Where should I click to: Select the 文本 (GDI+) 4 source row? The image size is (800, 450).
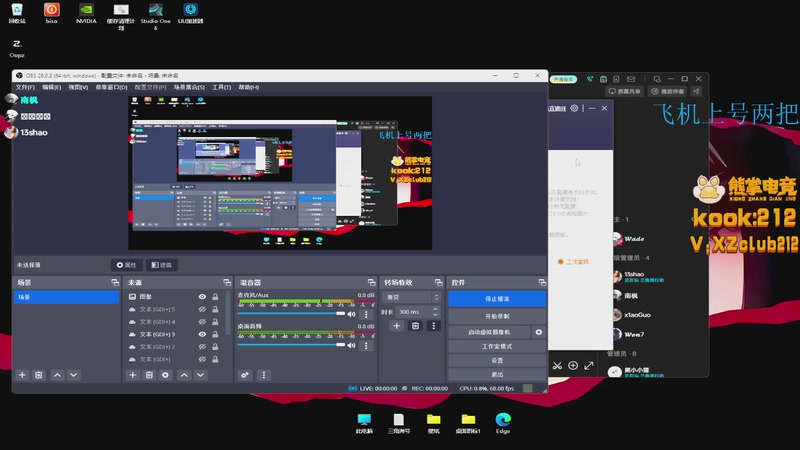[x=174, y=322]
